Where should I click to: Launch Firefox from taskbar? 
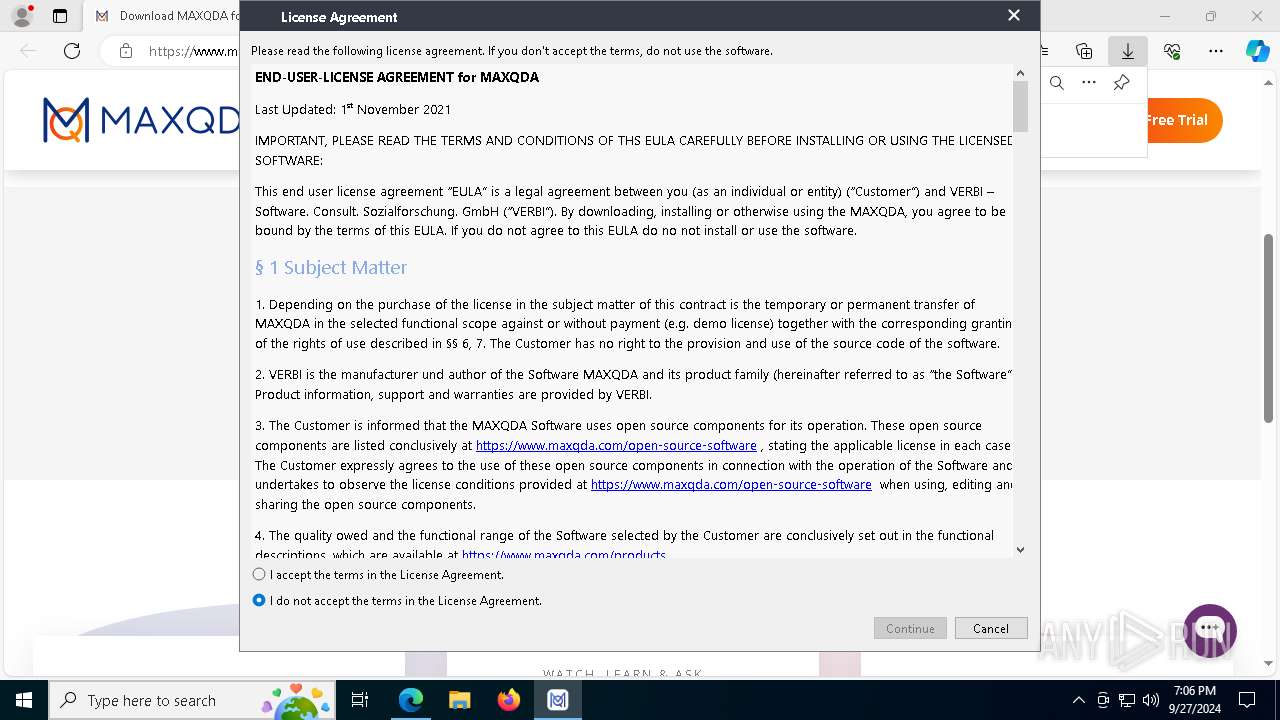coord(509,700)
